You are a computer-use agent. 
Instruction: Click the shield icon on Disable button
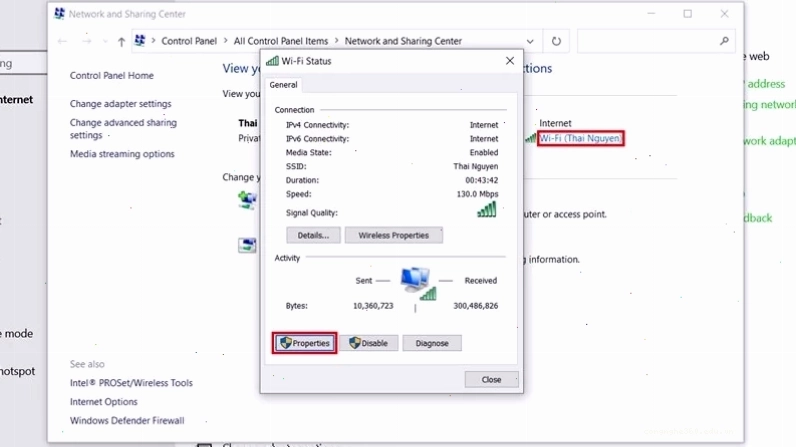point(355,343)
